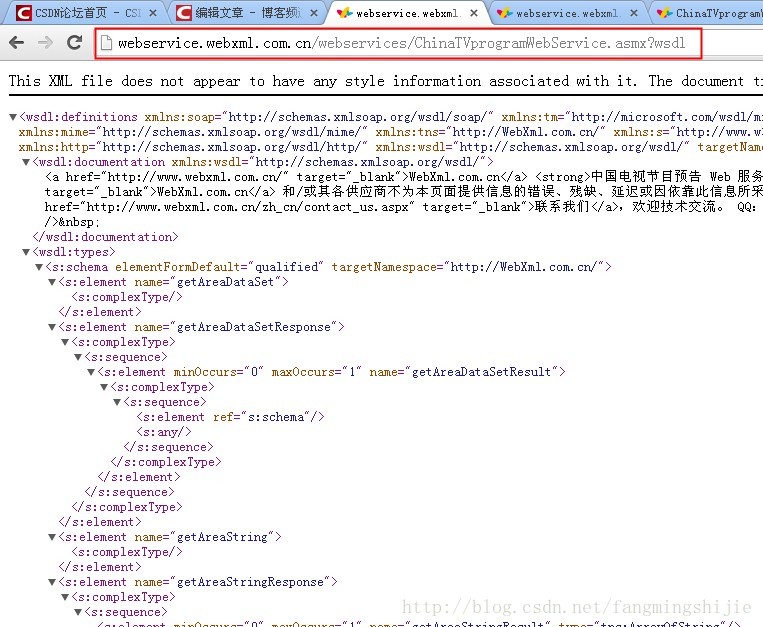
Task: Close the 编辑文章 tab
Action: [x=314, y=13]
